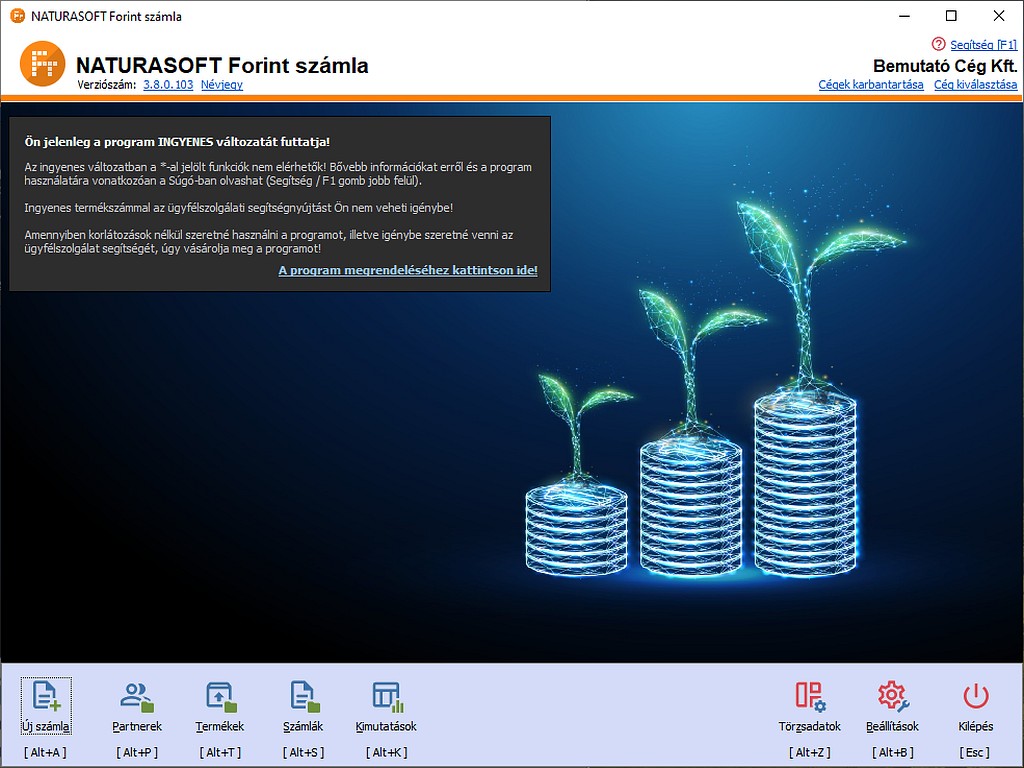Open the Törzsadatok master data icon
The height and width of the screenshot is (768, 1024).
(x=809, y=696)
